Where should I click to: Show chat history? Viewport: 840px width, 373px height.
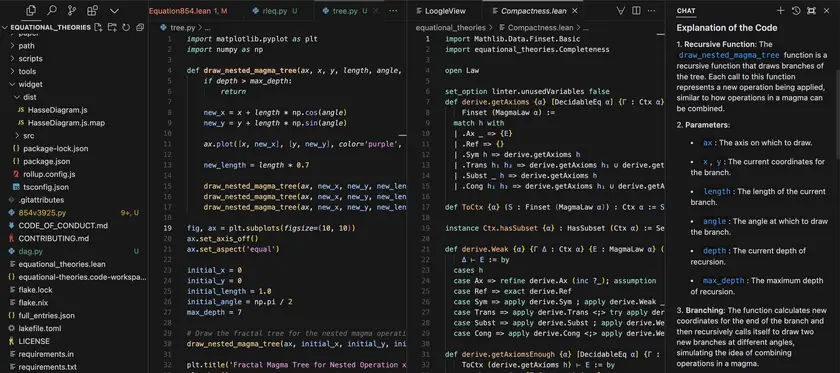pos(796,11)
